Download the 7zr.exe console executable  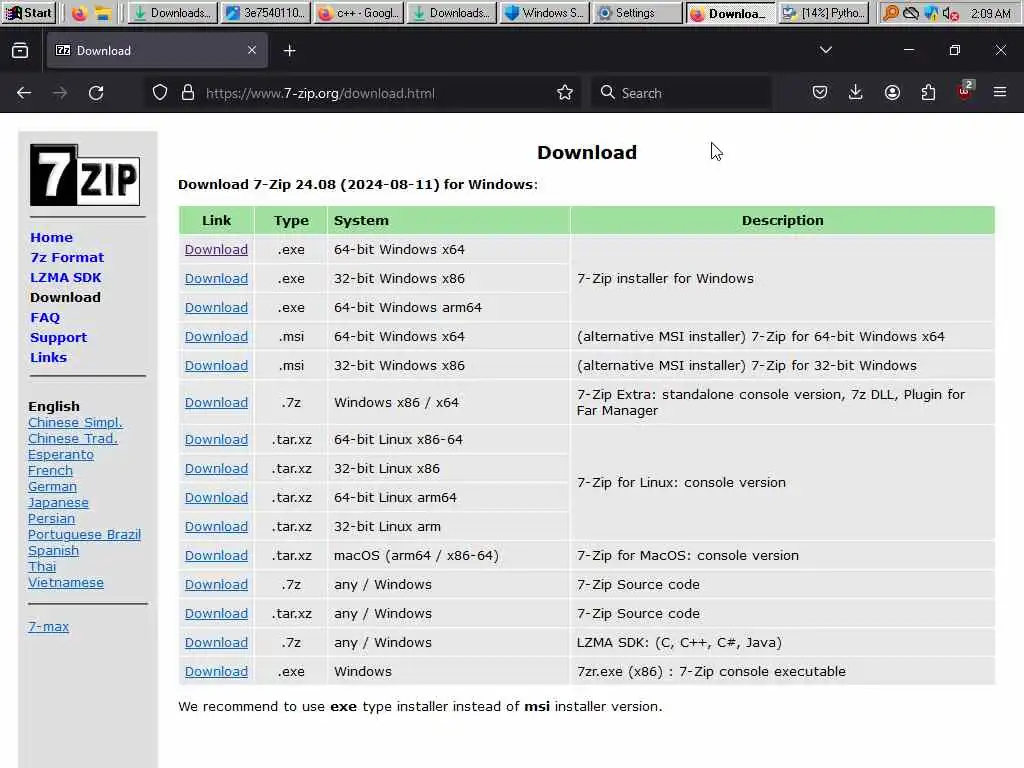(216, 671)
